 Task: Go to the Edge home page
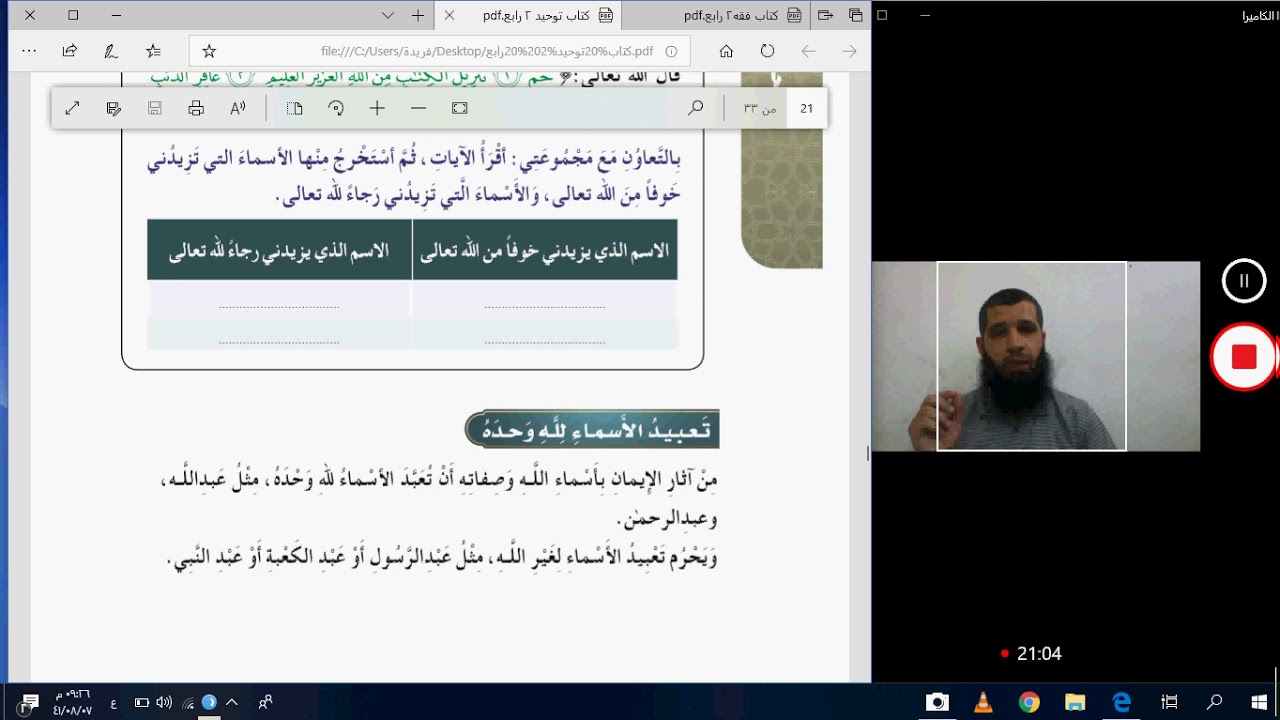click(x=727, y=51)
